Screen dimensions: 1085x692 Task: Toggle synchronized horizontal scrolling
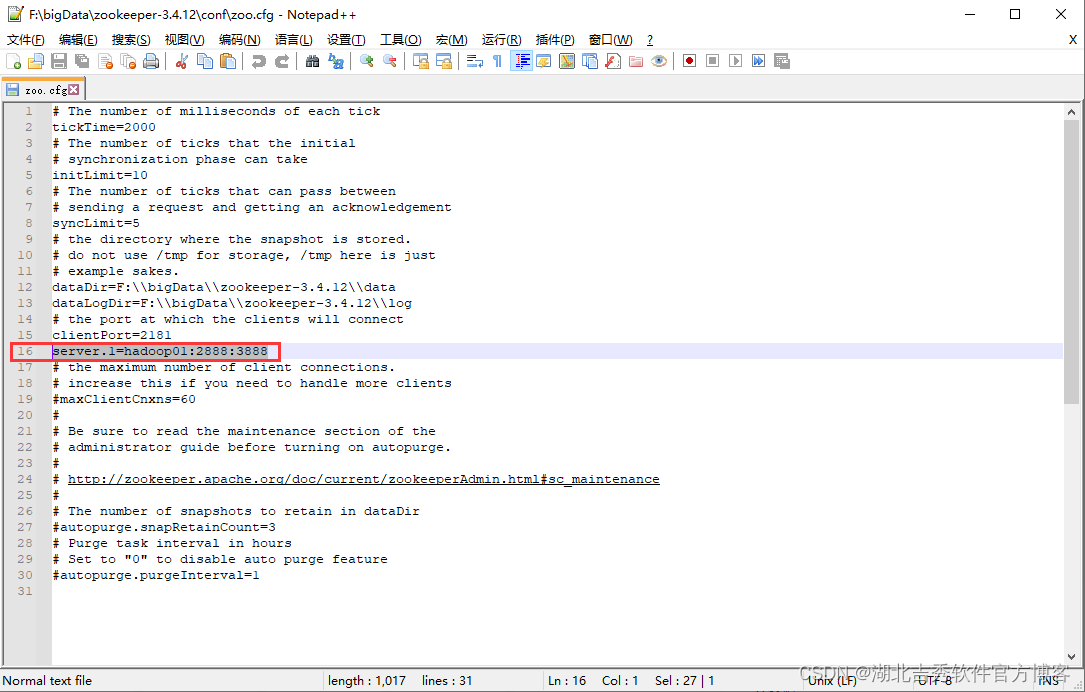[444, 62]
